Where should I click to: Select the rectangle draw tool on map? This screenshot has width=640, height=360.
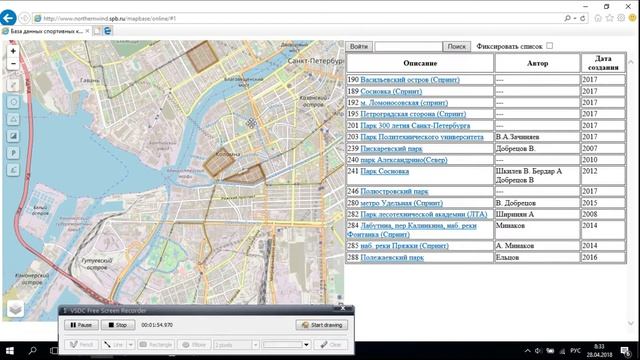tap(13, 136)
